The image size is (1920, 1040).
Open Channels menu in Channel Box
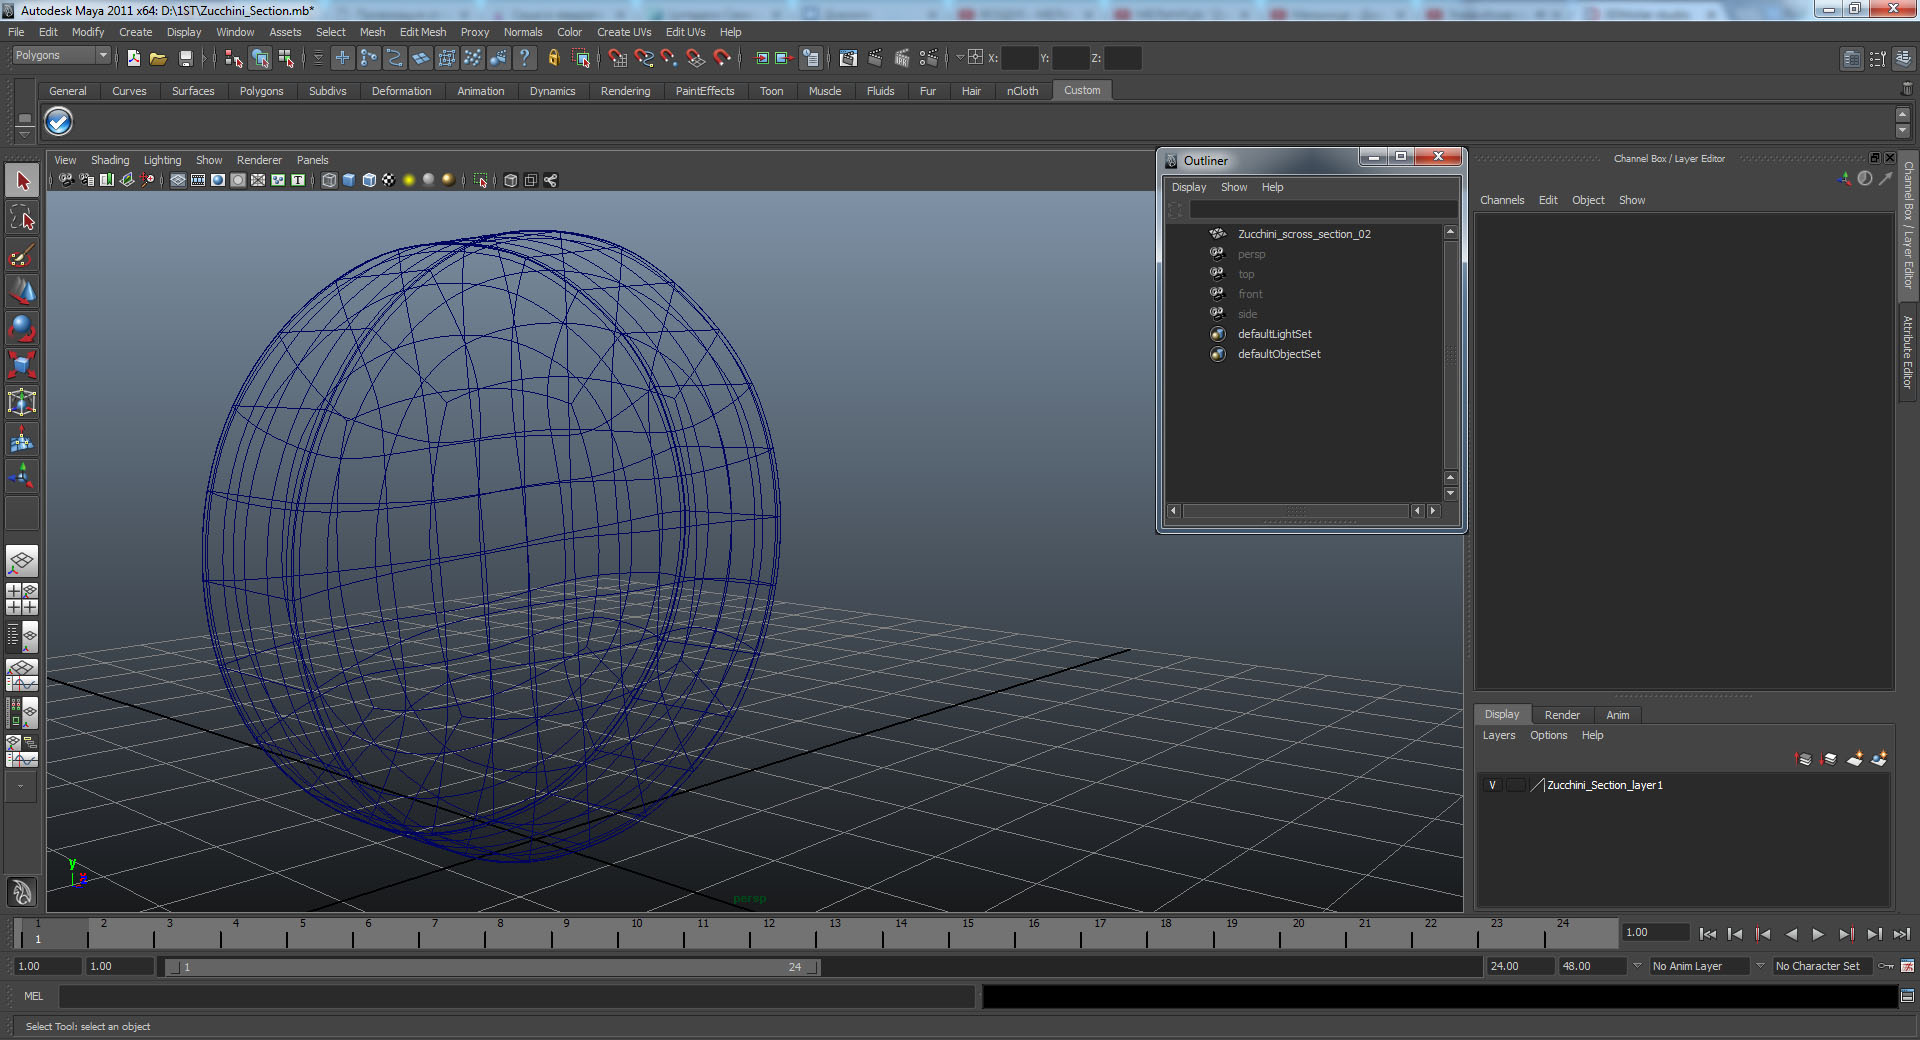click(x=1502, y=200)
